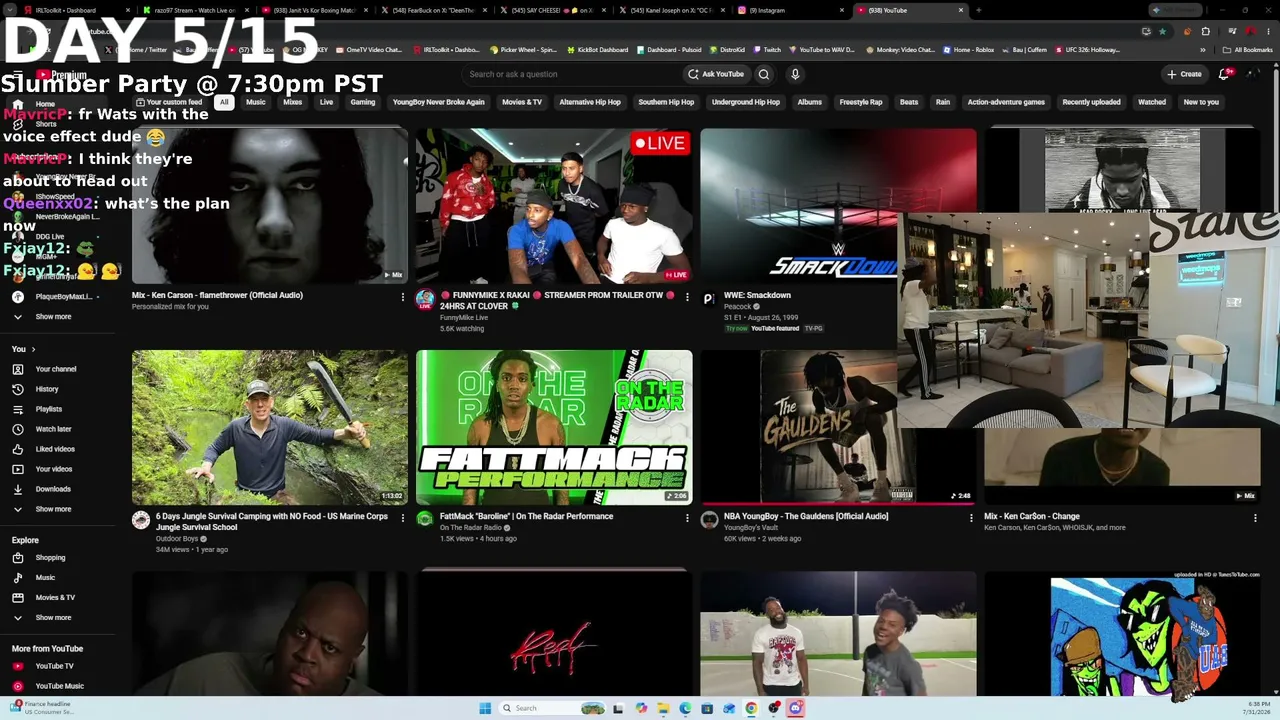Open more options for Jungle Survival video
1280x720 pixels.
[403, 518]
